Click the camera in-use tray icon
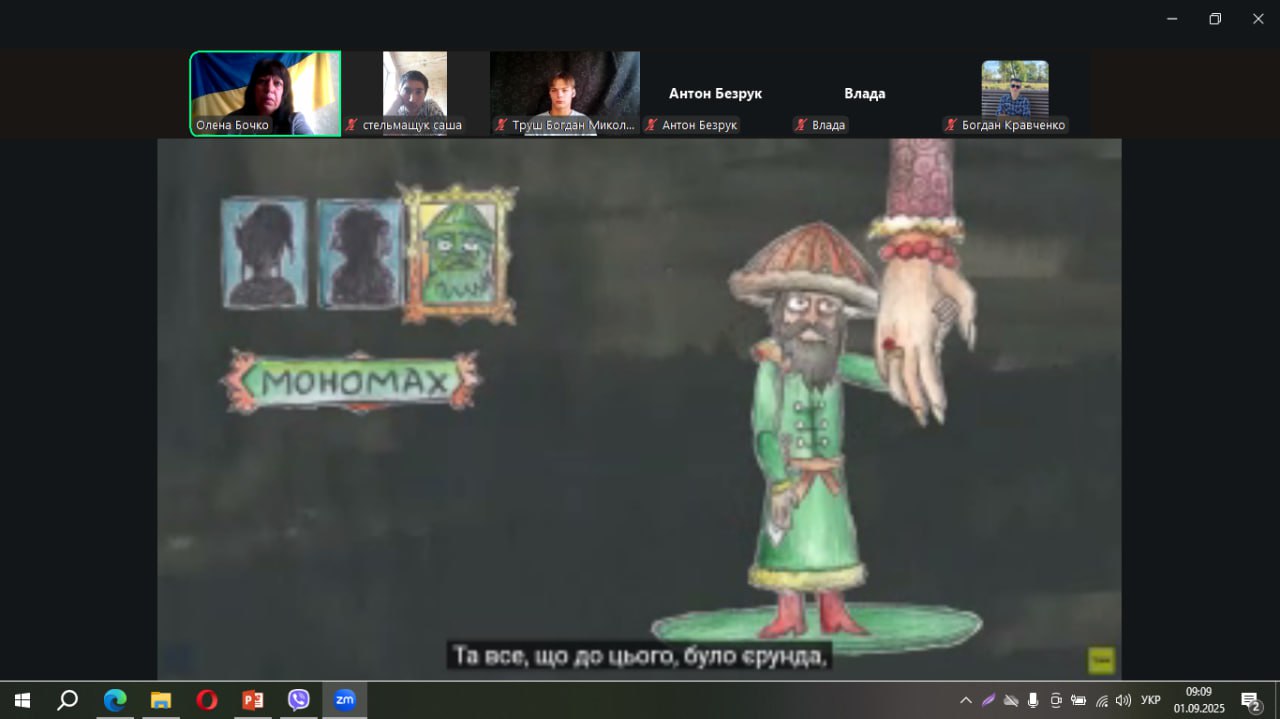The width and height of the screenshot is (1280, 719). (1056, 700)
